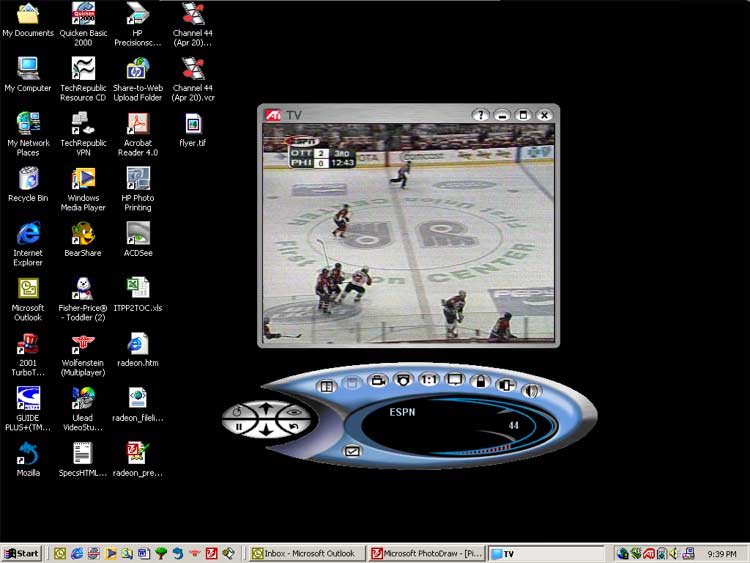Select Channel 44 (Apr 20).vcr file
The width and height of the screenshot is (750, 563).
pyautogui.click(x=193, y=79)
